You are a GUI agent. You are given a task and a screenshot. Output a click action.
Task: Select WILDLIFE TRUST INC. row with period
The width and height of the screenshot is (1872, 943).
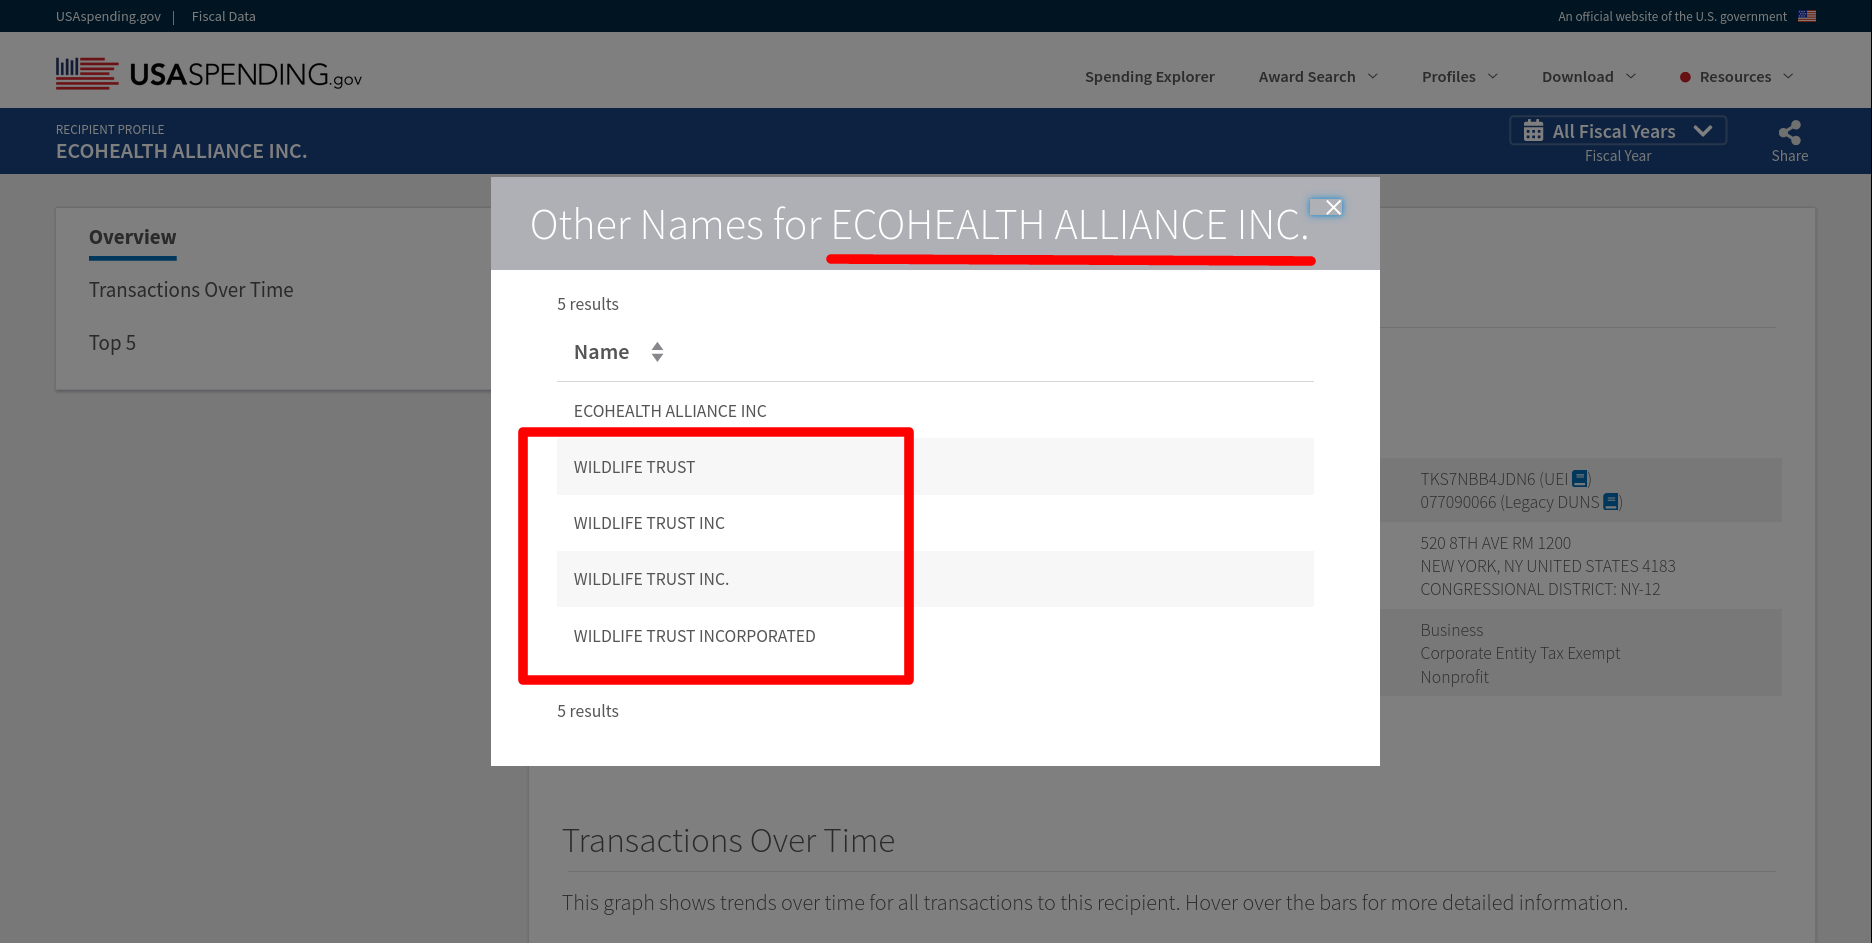click(935, 579)
